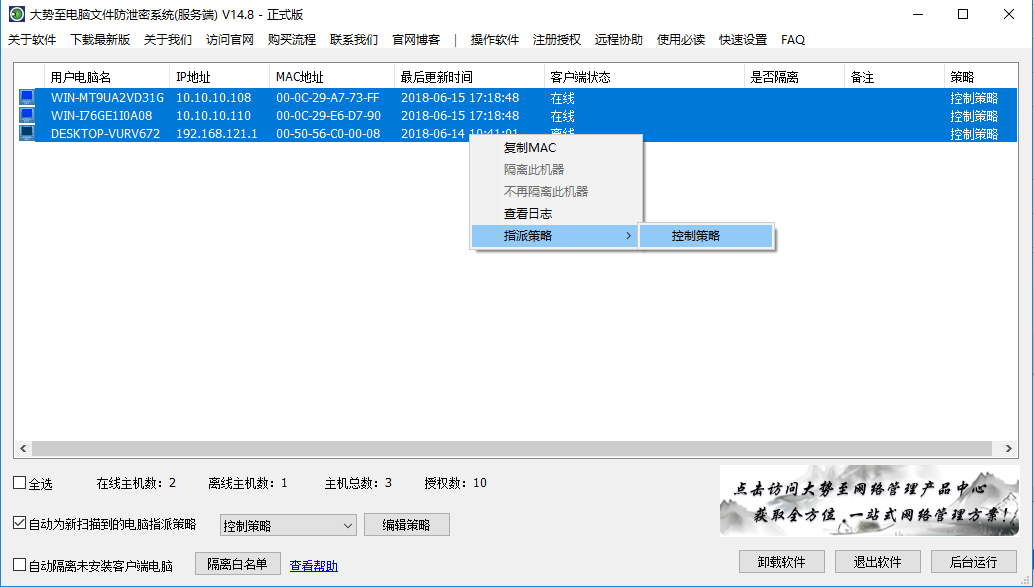The width and height of the screenshot is (1034, 587).
Task: Click the 后台运行 button
Action: pyautogui.click(x=973, y=562)
